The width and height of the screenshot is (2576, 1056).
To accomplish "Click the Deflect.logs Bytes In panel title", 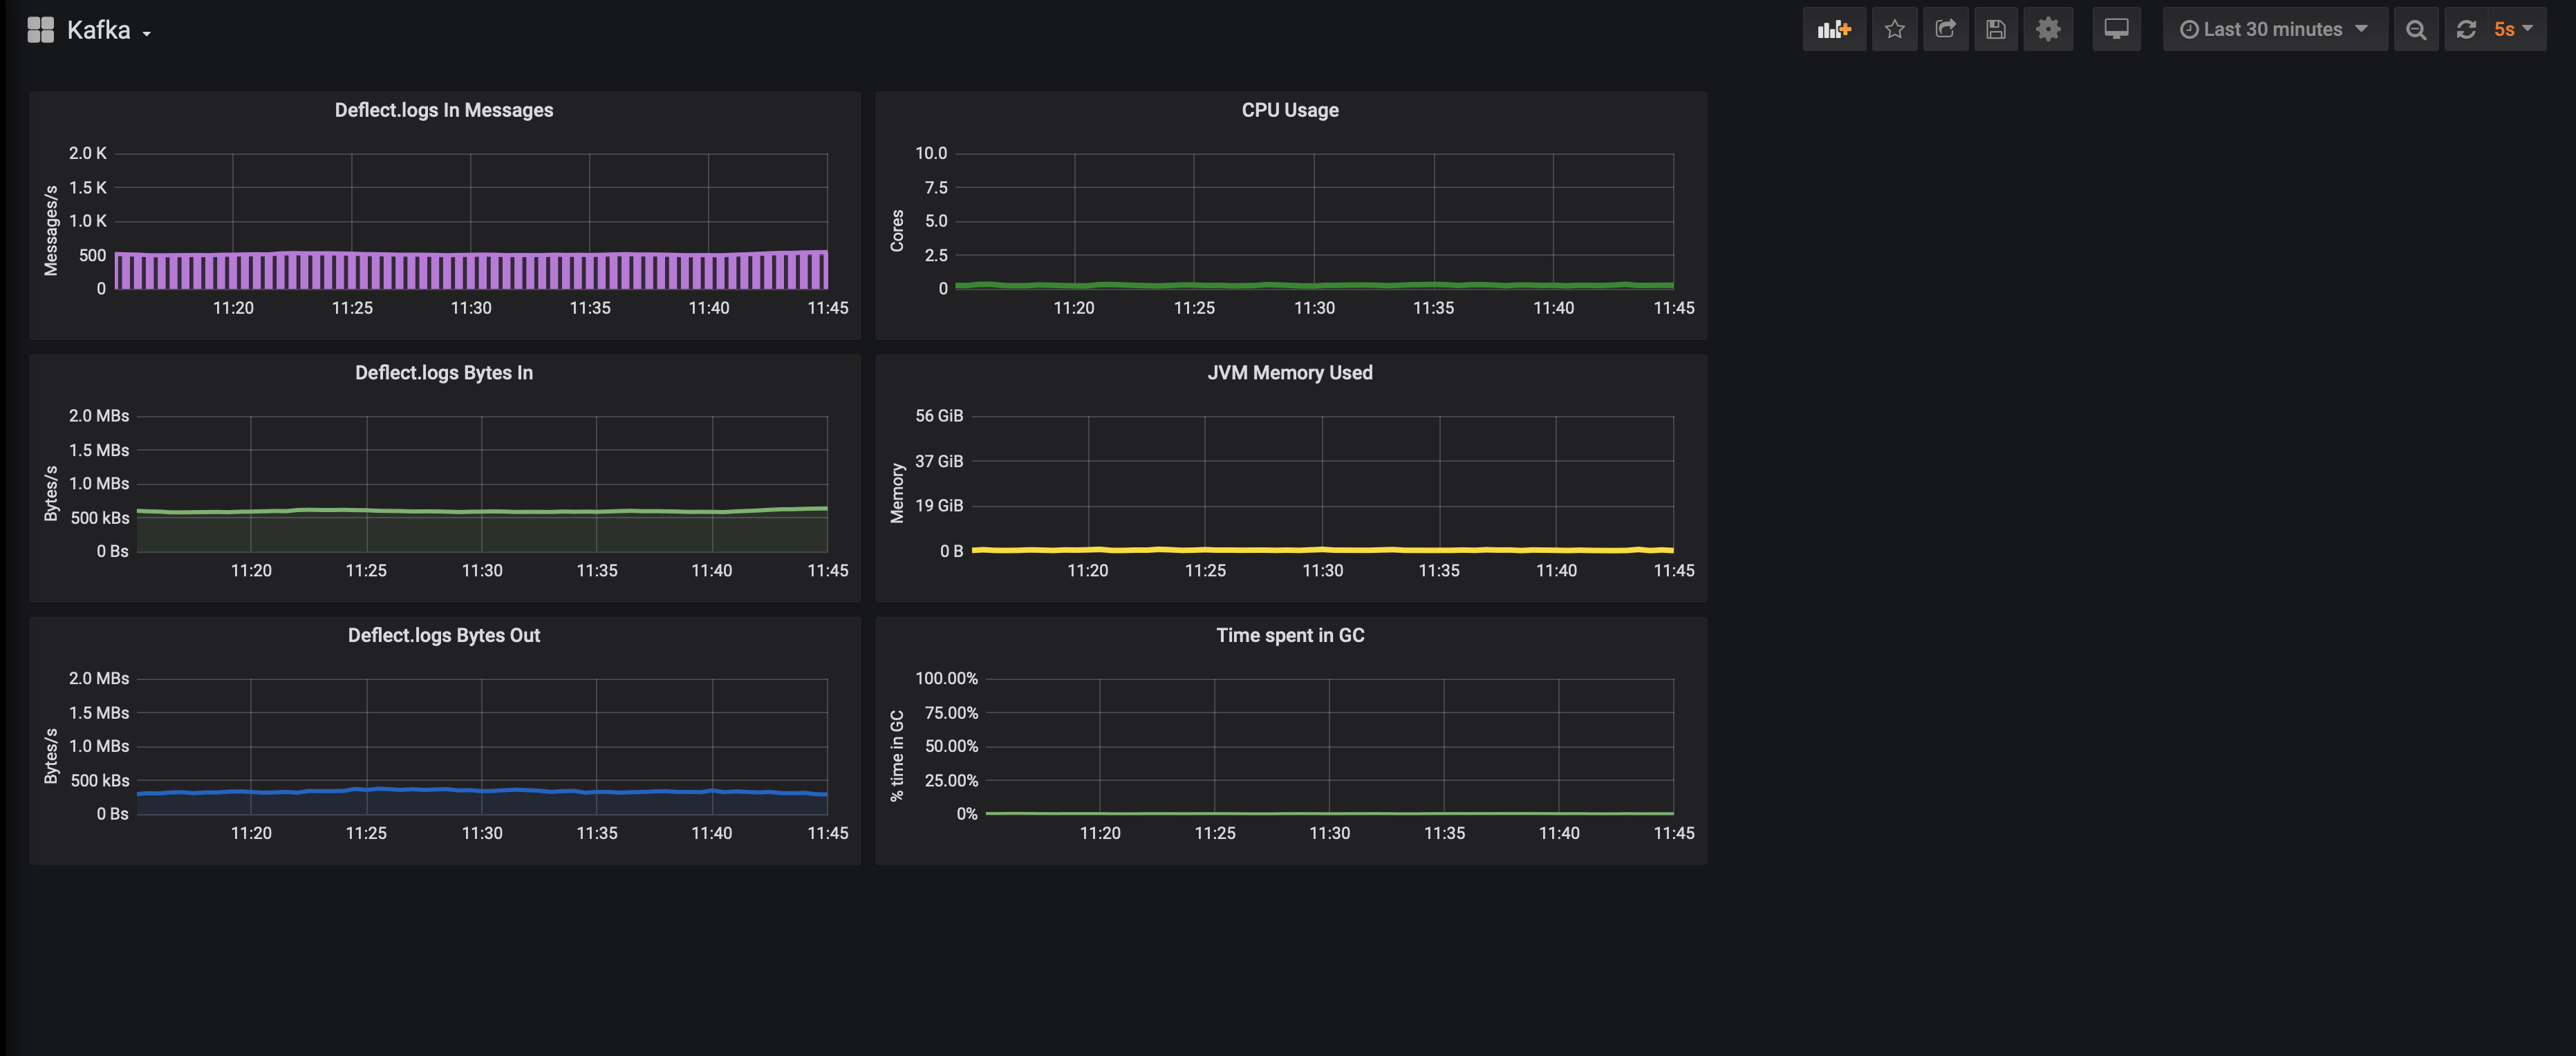I will click(443, 373).
